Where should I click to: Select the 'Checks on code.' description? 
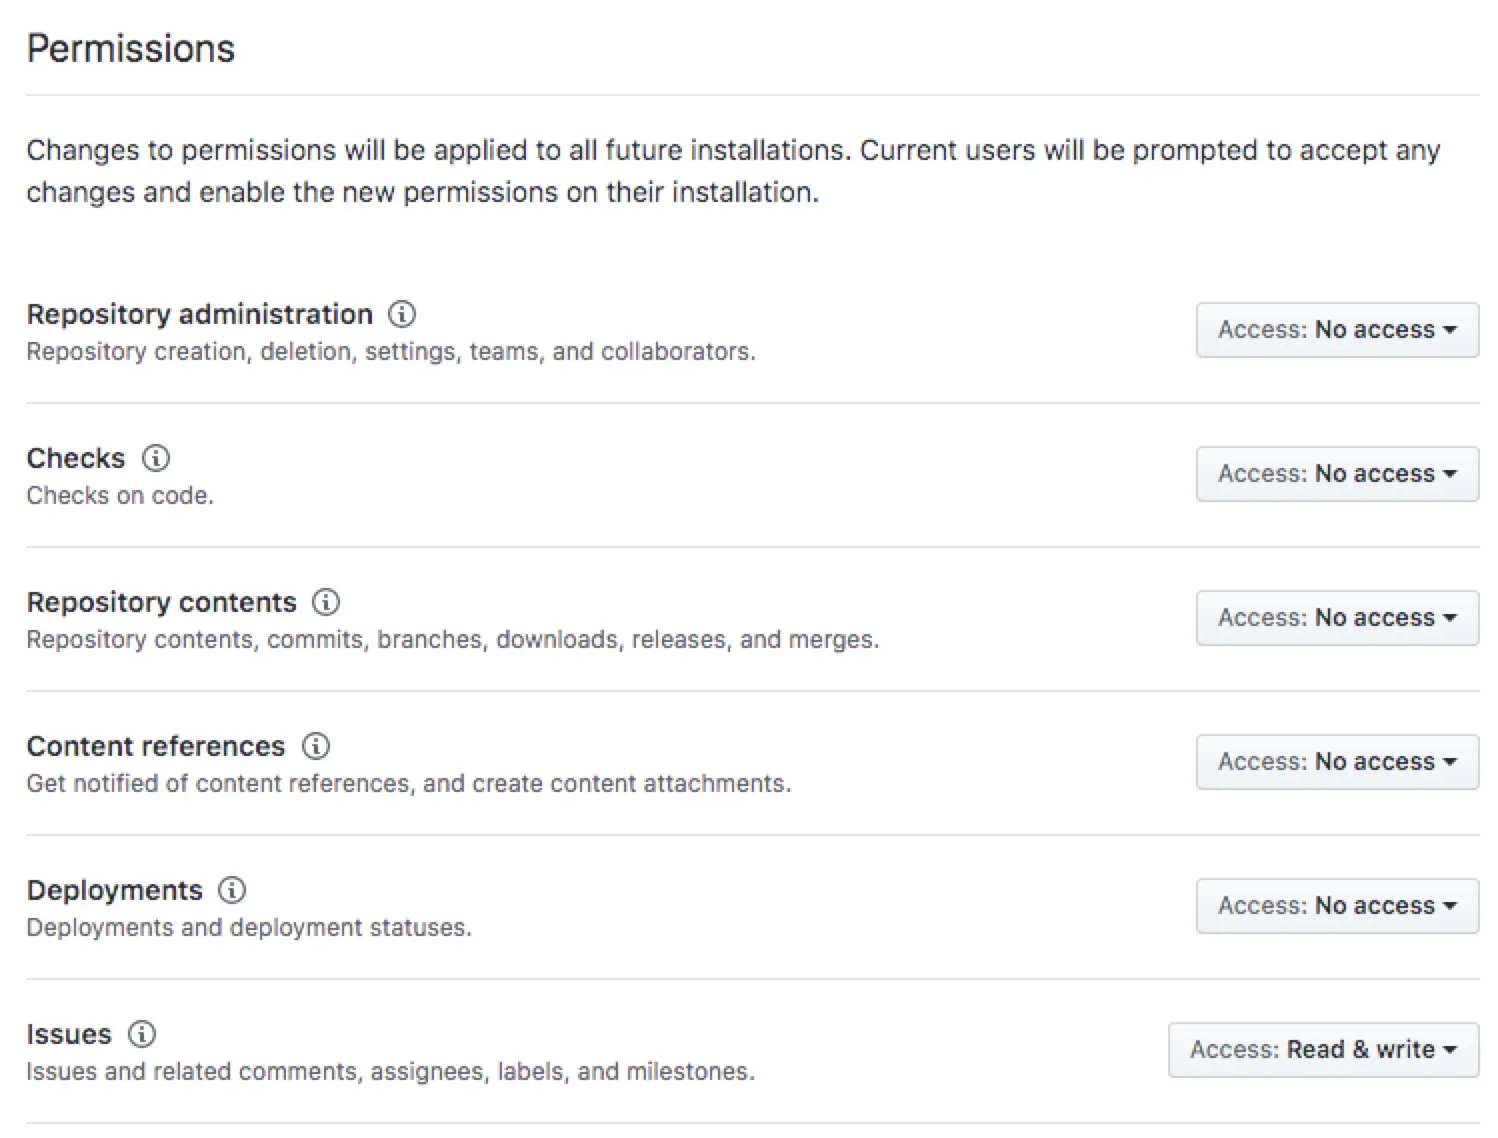click(x=120, y=496)
